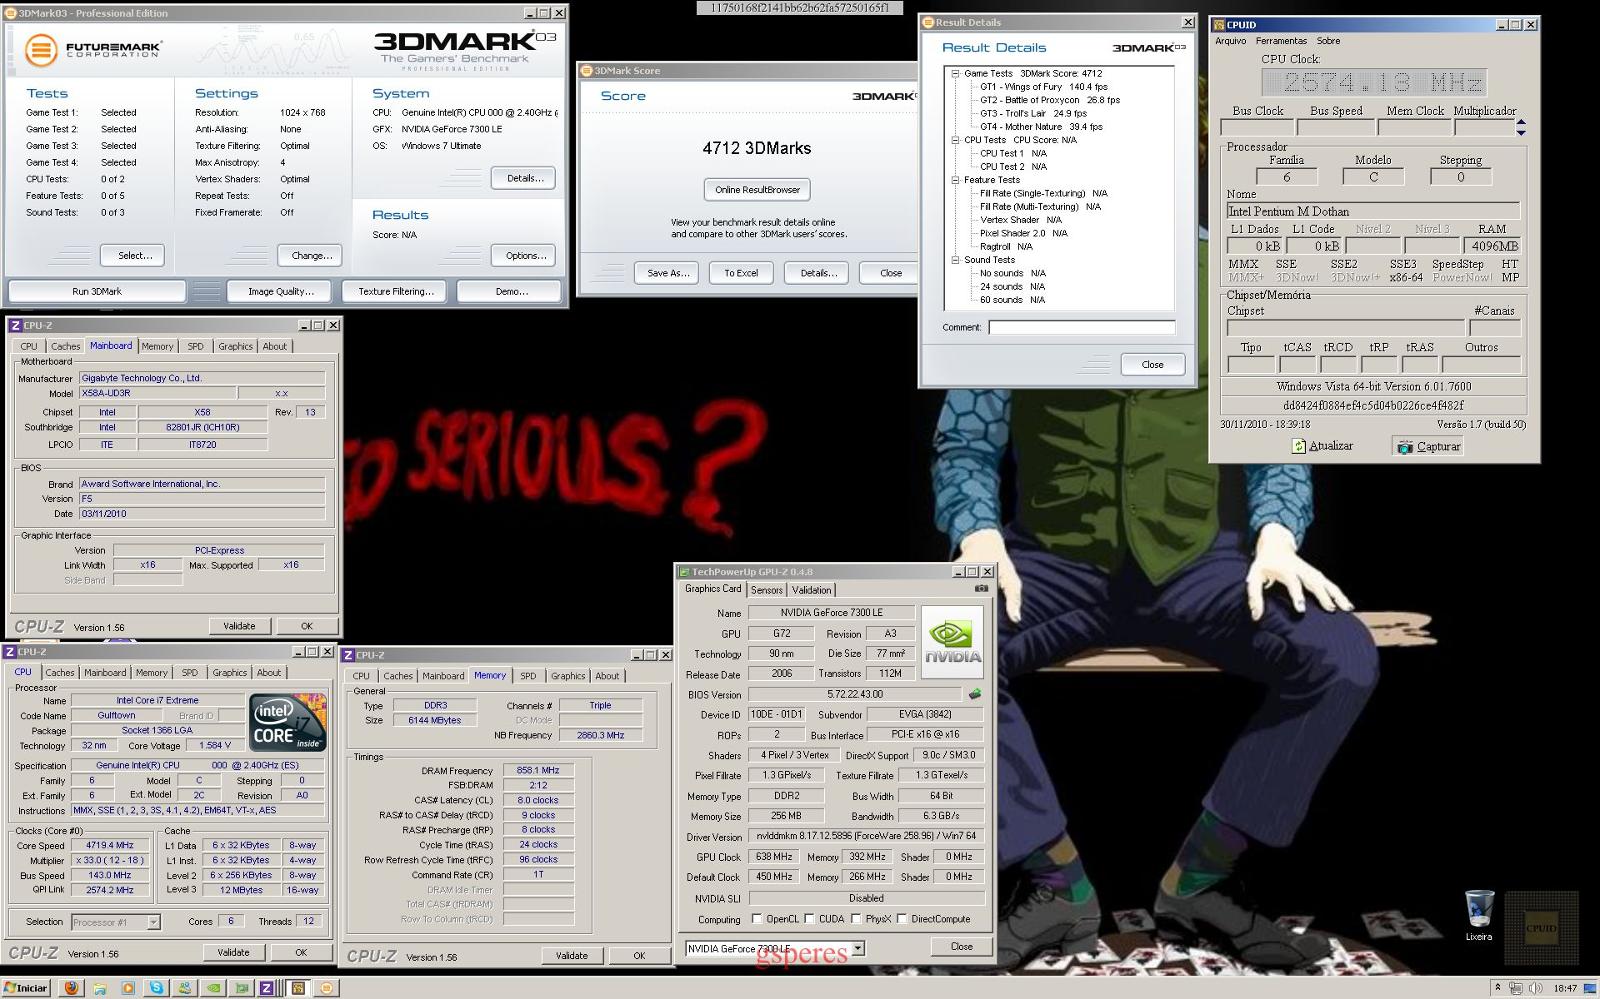
Task: Toggle the CUDA checkbox
Action: 809,919
